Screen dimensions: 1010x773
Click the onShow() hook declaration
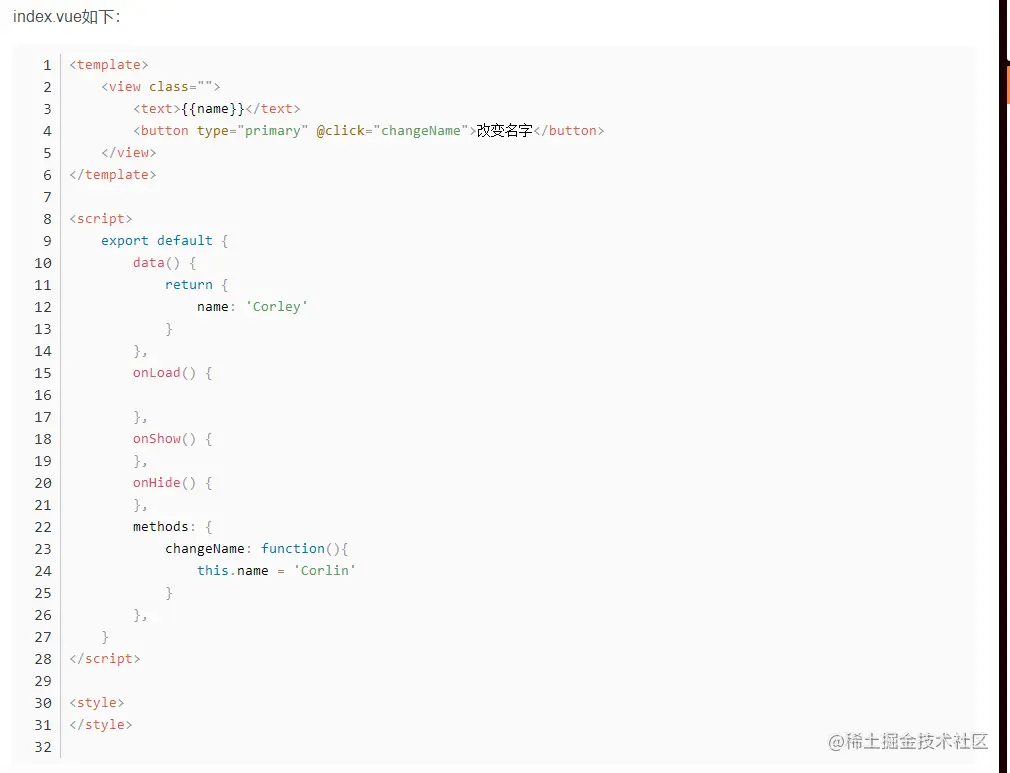(173, 439)
